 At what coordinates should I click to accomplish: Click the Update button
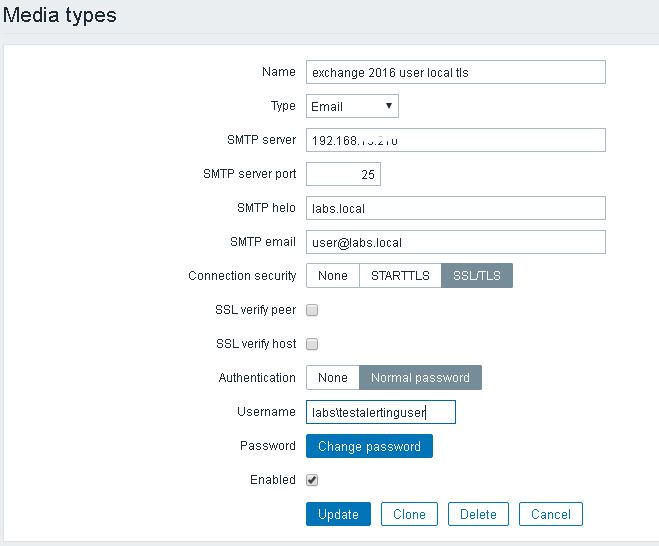tap(338, 514)
